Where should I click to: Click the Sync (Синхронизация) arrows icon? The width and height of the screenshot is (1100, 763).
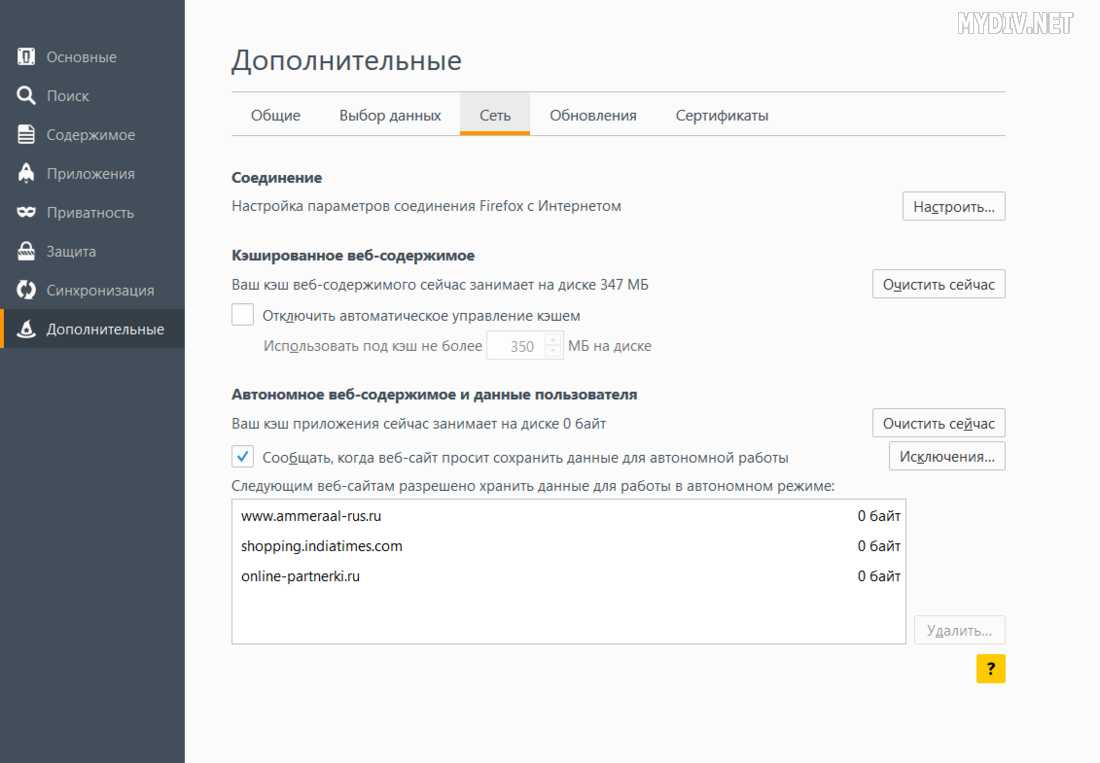coord(27,290)
